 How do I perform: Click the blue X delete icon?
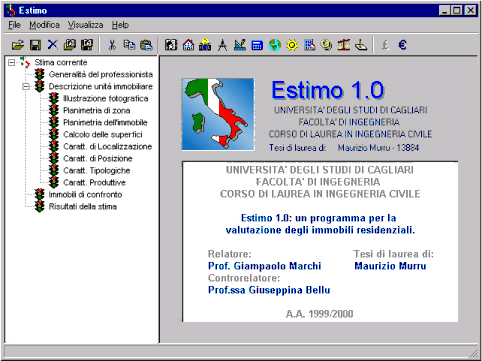(x=52, y=45)
